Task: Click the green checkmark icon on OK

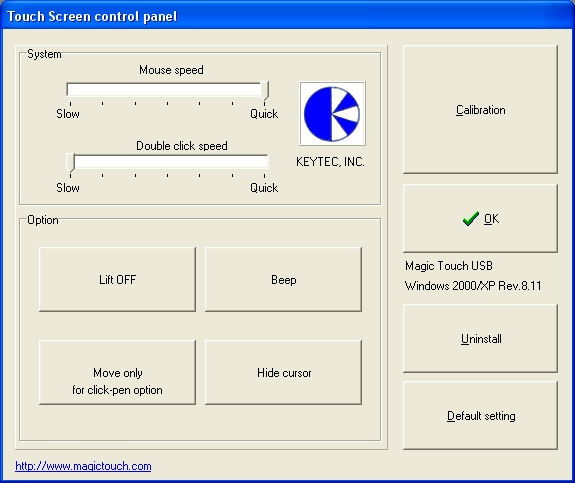Action: pyautogui.click(x=470, y=219)
